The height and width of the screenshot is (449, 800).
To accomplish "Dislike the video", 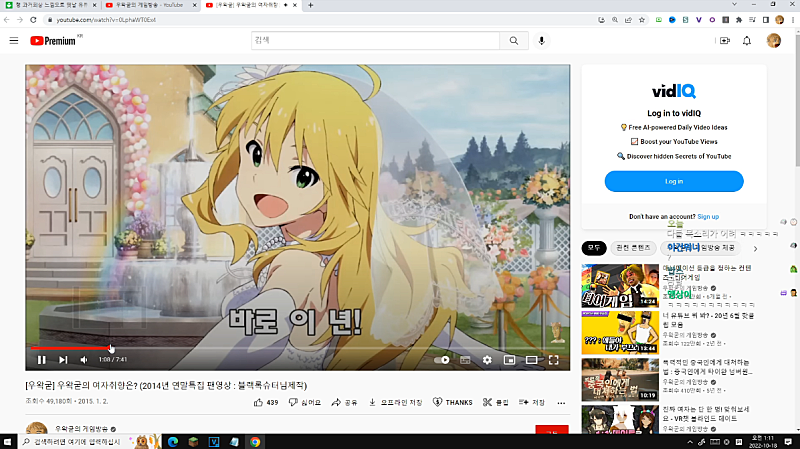I will tap(305, 403).
